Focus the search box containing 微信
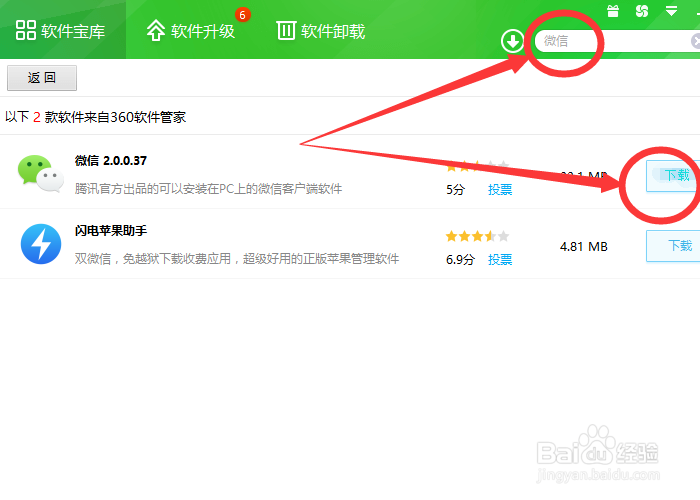Screen dimensions: 700x500 click(x=617, y=41)
